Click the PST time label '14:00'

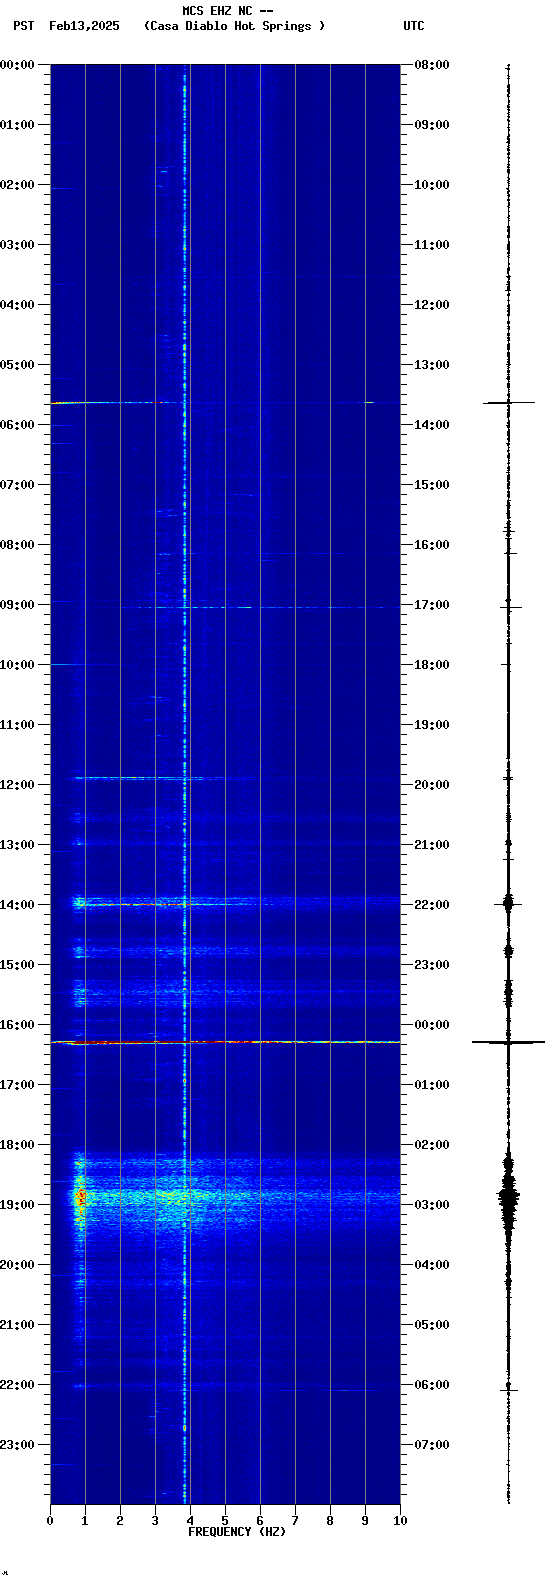click(17, 905)
